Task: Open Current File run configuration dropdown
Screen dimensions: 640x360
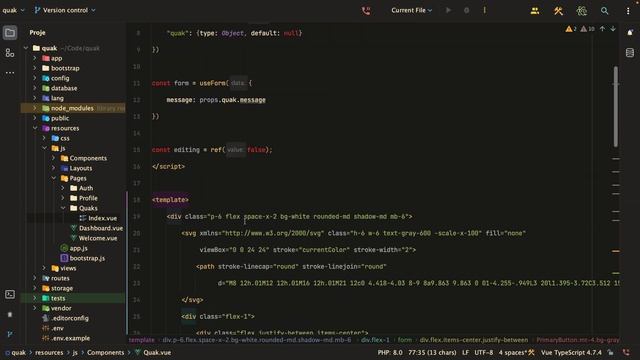Action: 411,10
